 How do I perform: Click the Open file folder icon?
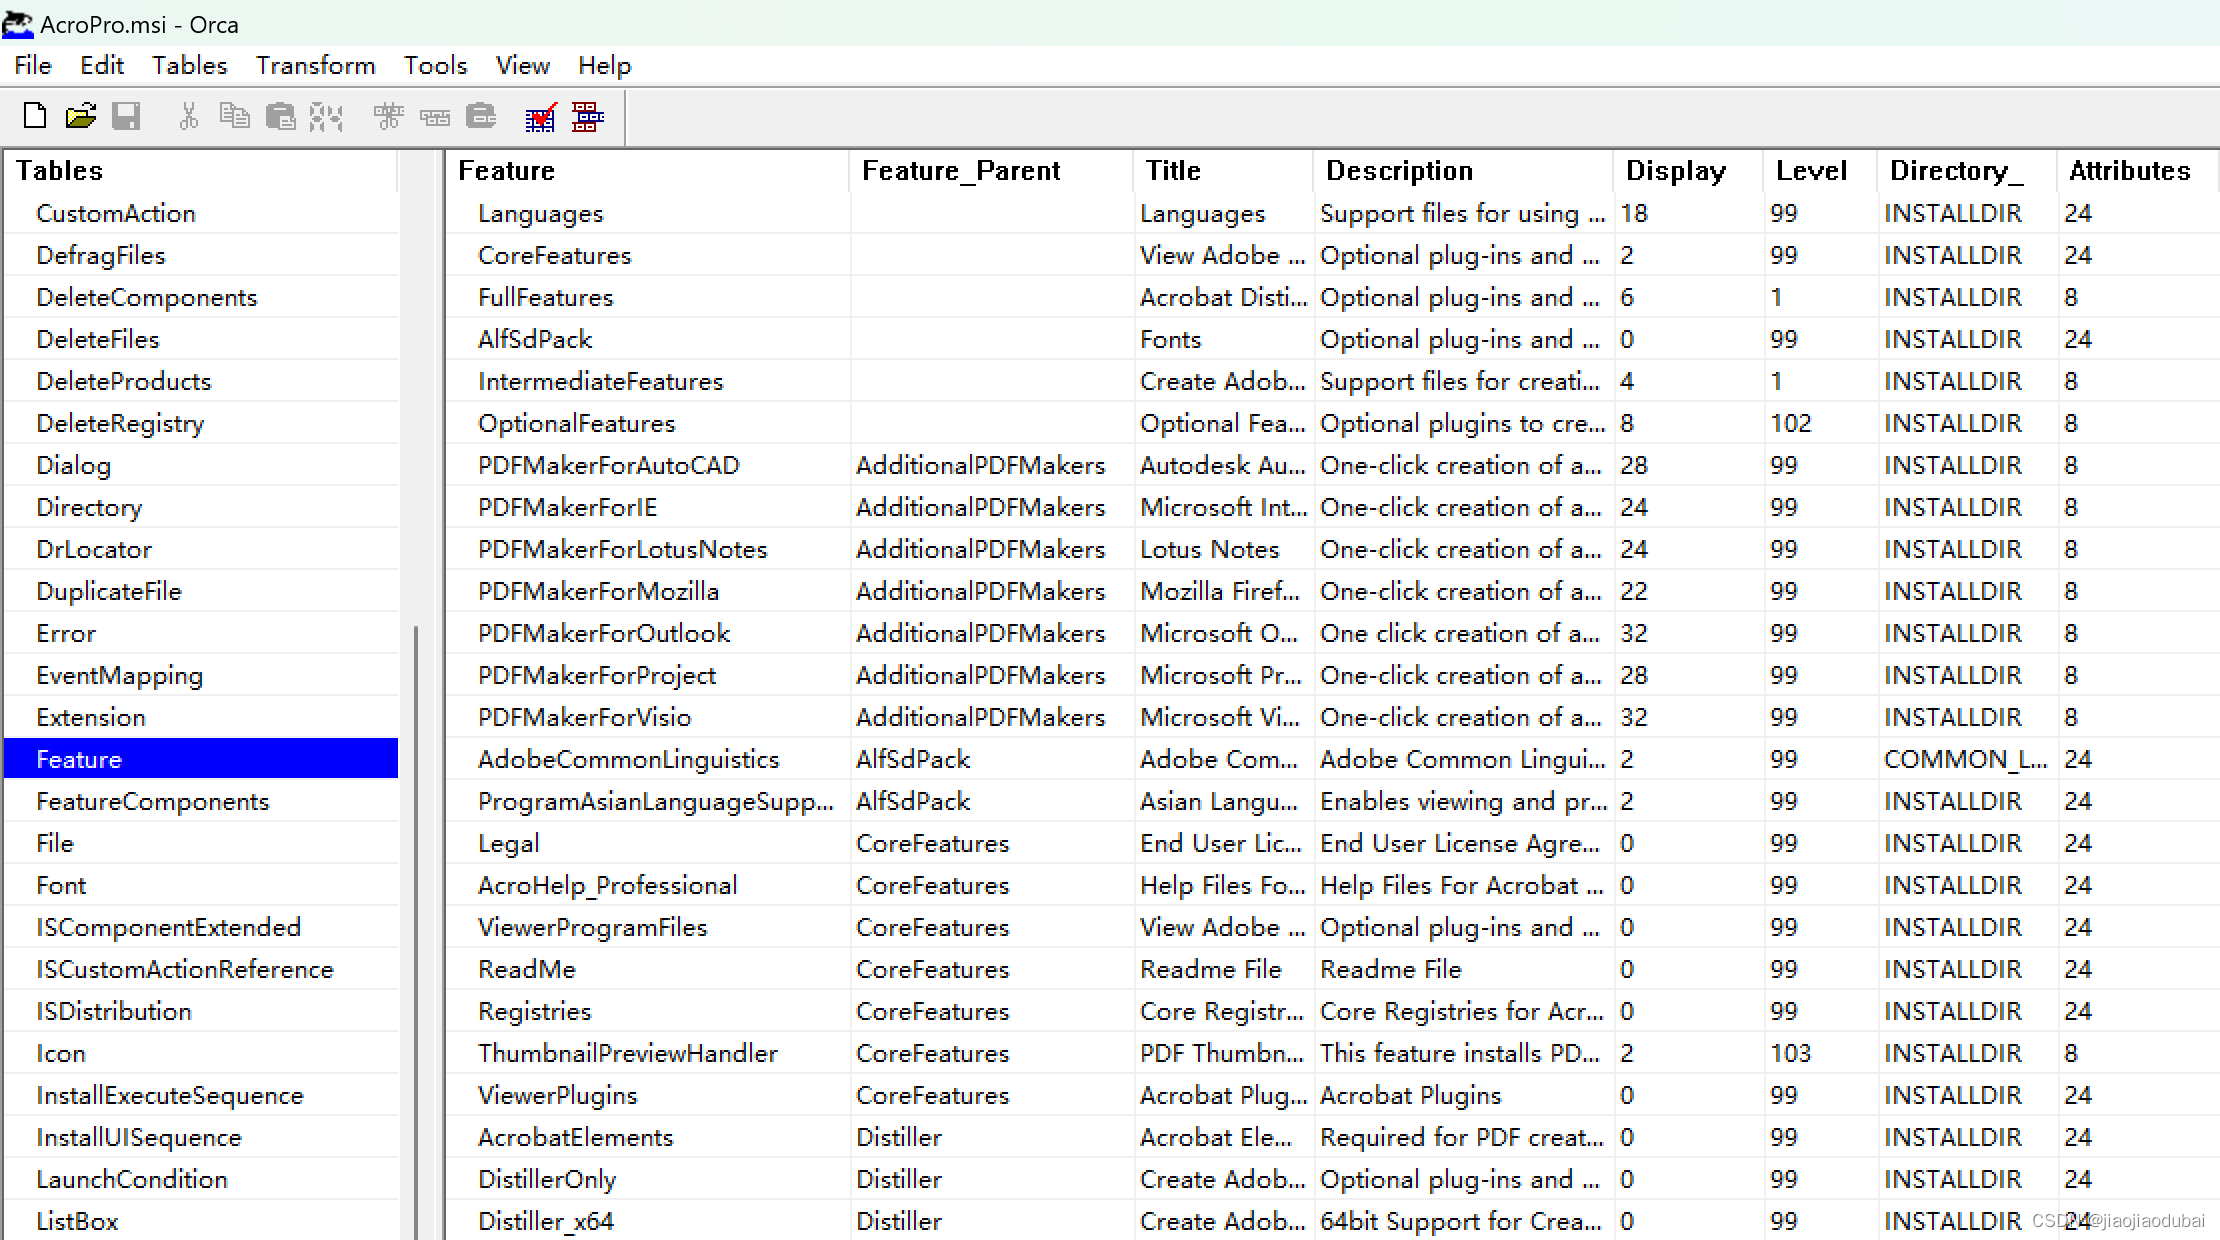pos(80,117)
